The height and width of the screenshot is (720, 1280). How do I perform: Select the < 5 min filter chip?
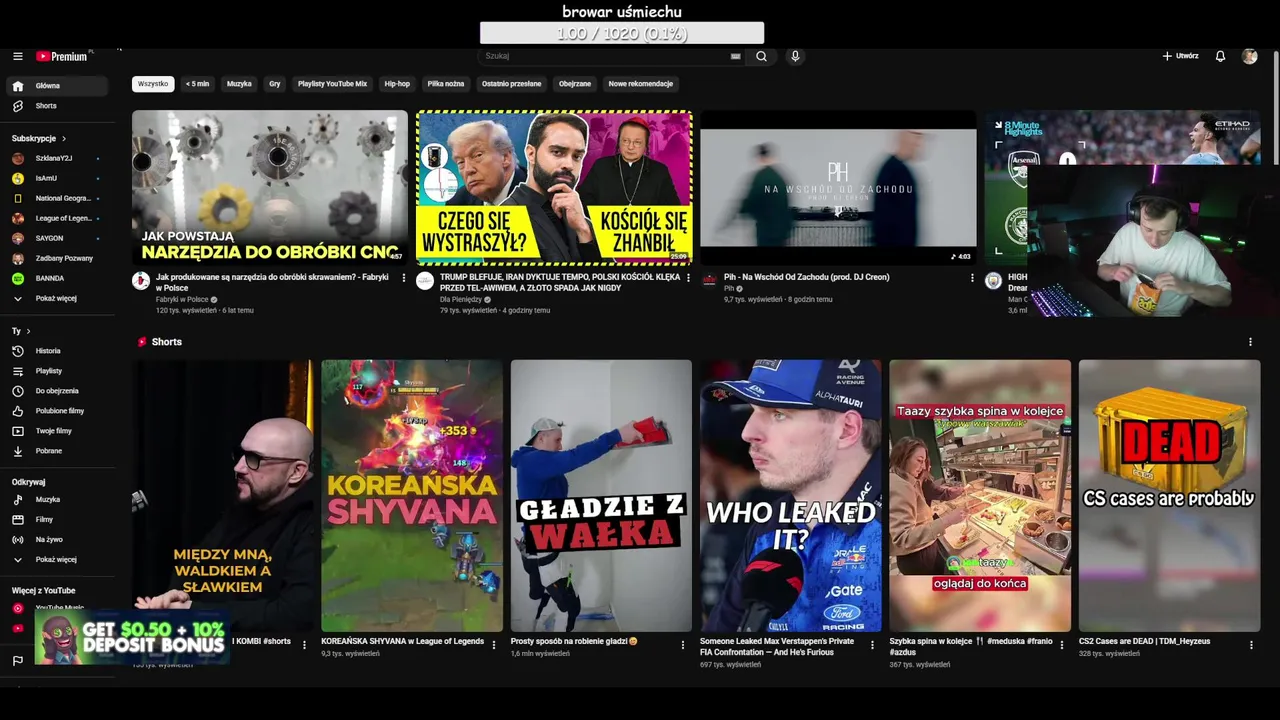197,84
